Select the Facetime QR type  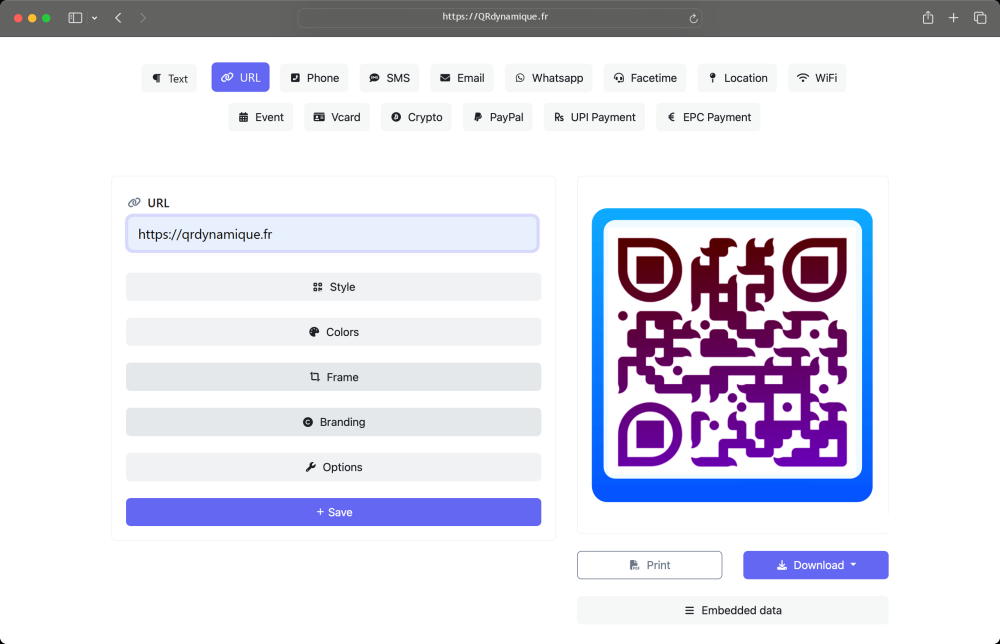coord(645,78)
